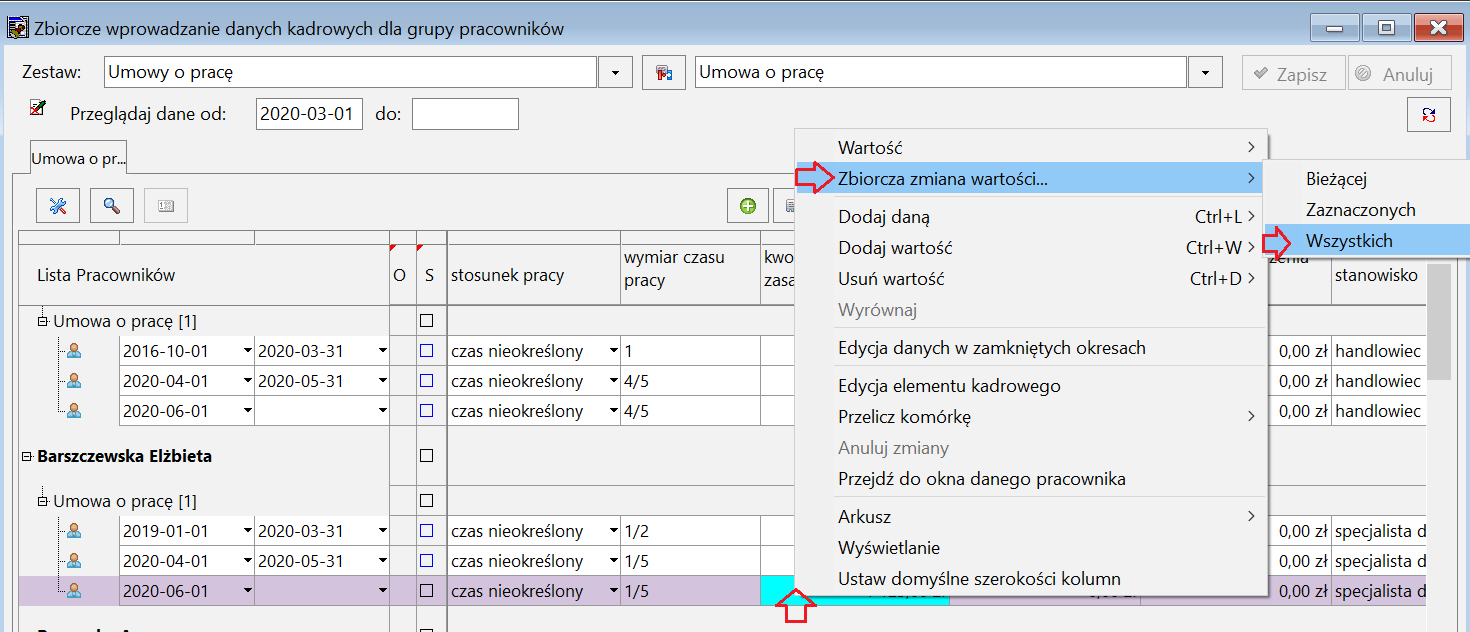Click the employee icon in the highlighted 2020-06-01 row
Viewport: 1470px width, 632px height.
coord(73,591)
